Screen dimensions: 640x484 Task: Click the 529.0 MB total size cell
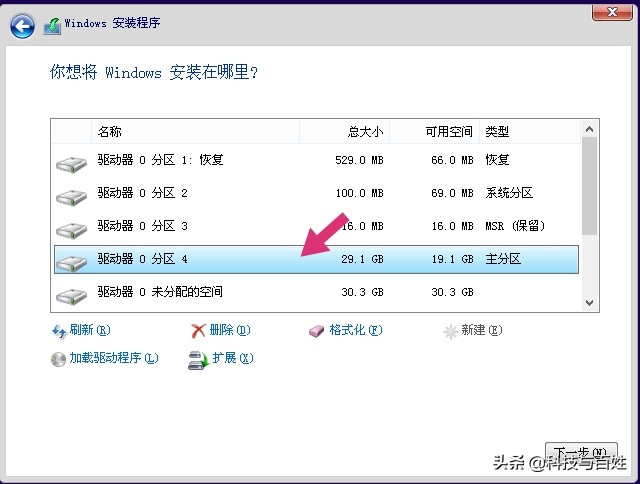(359, 160)
